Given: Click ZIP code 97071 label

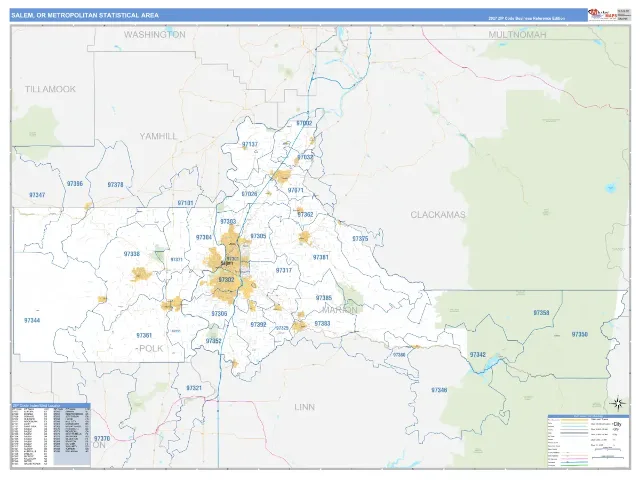Looking at the screenshot, I should 296,191.
